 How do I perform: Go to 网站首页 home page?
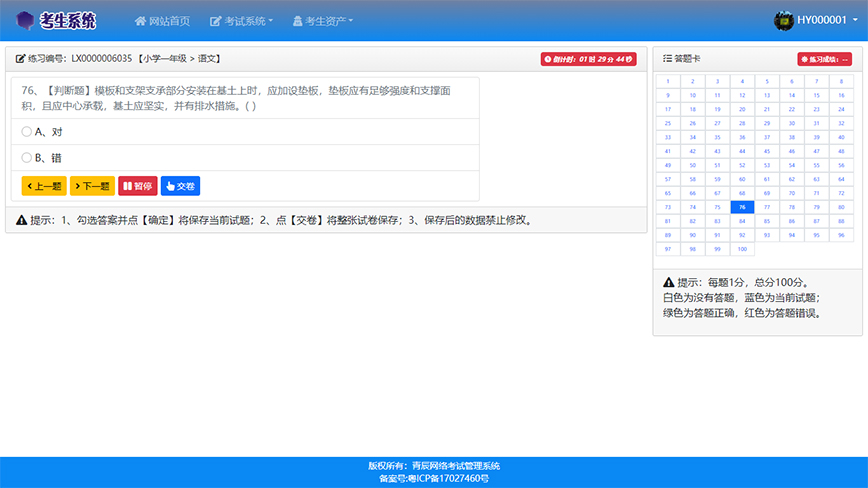click(161, 21)
